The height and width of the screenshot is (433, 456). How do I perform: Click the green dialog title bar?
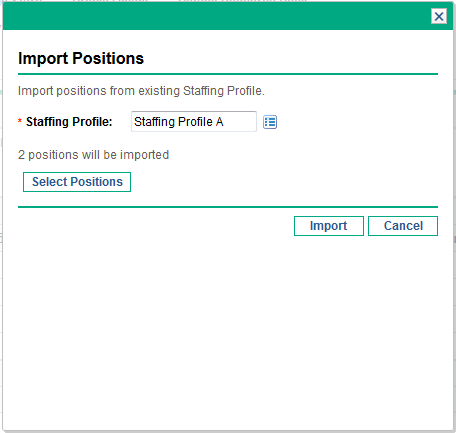click(x=217, y=16)
